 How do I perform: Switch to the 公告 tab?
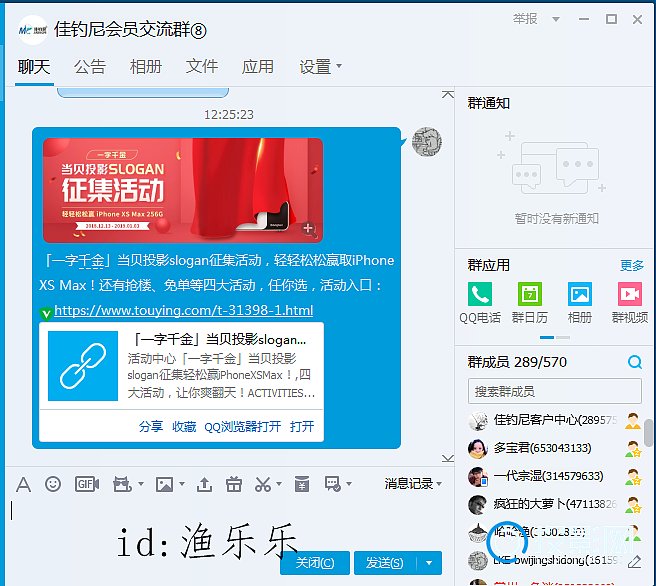(x=90, y=67)
